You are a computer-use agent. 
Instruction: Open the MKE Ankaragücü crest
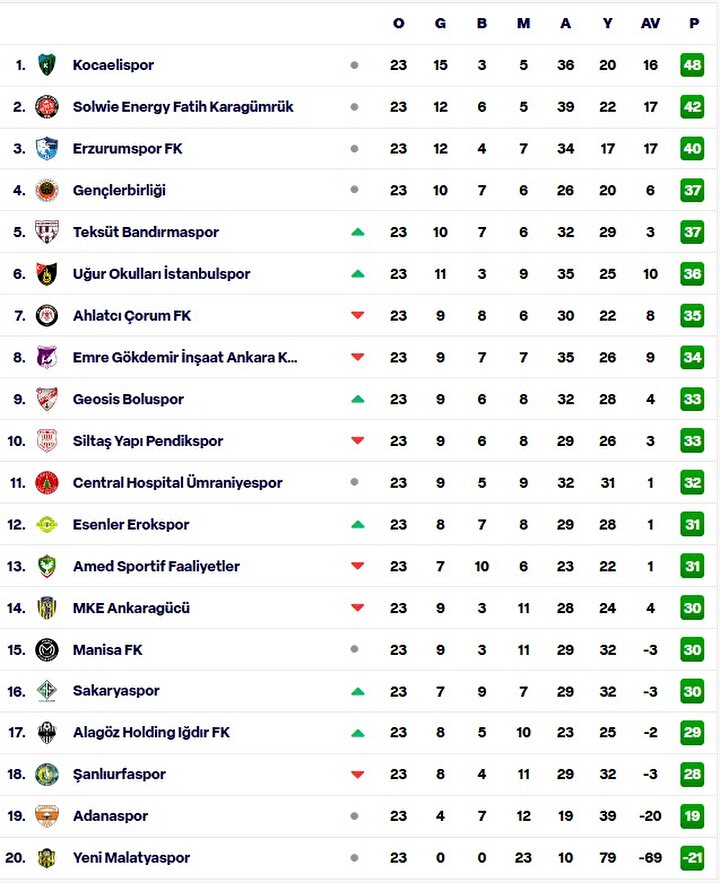click(47, 608)
